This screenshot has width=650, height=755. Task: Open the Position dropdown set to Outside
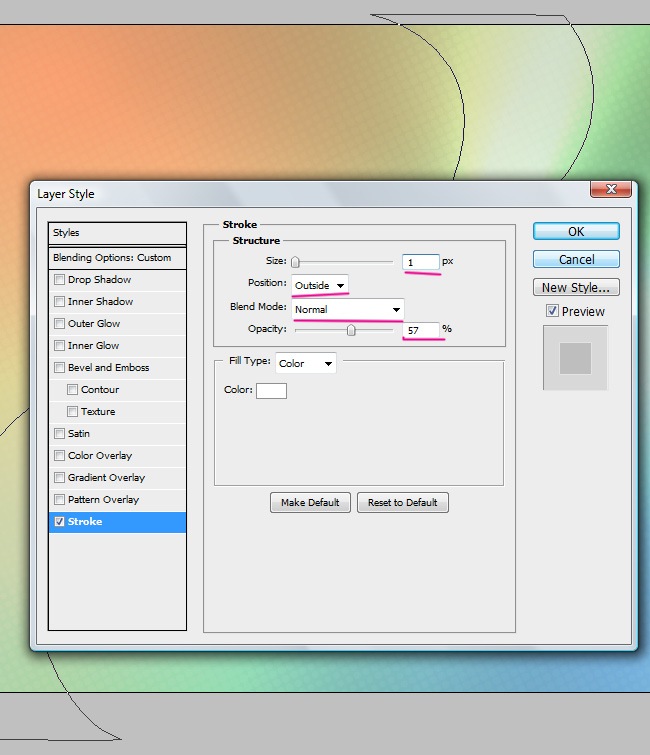pyautogui.click(x=320, y=286)
